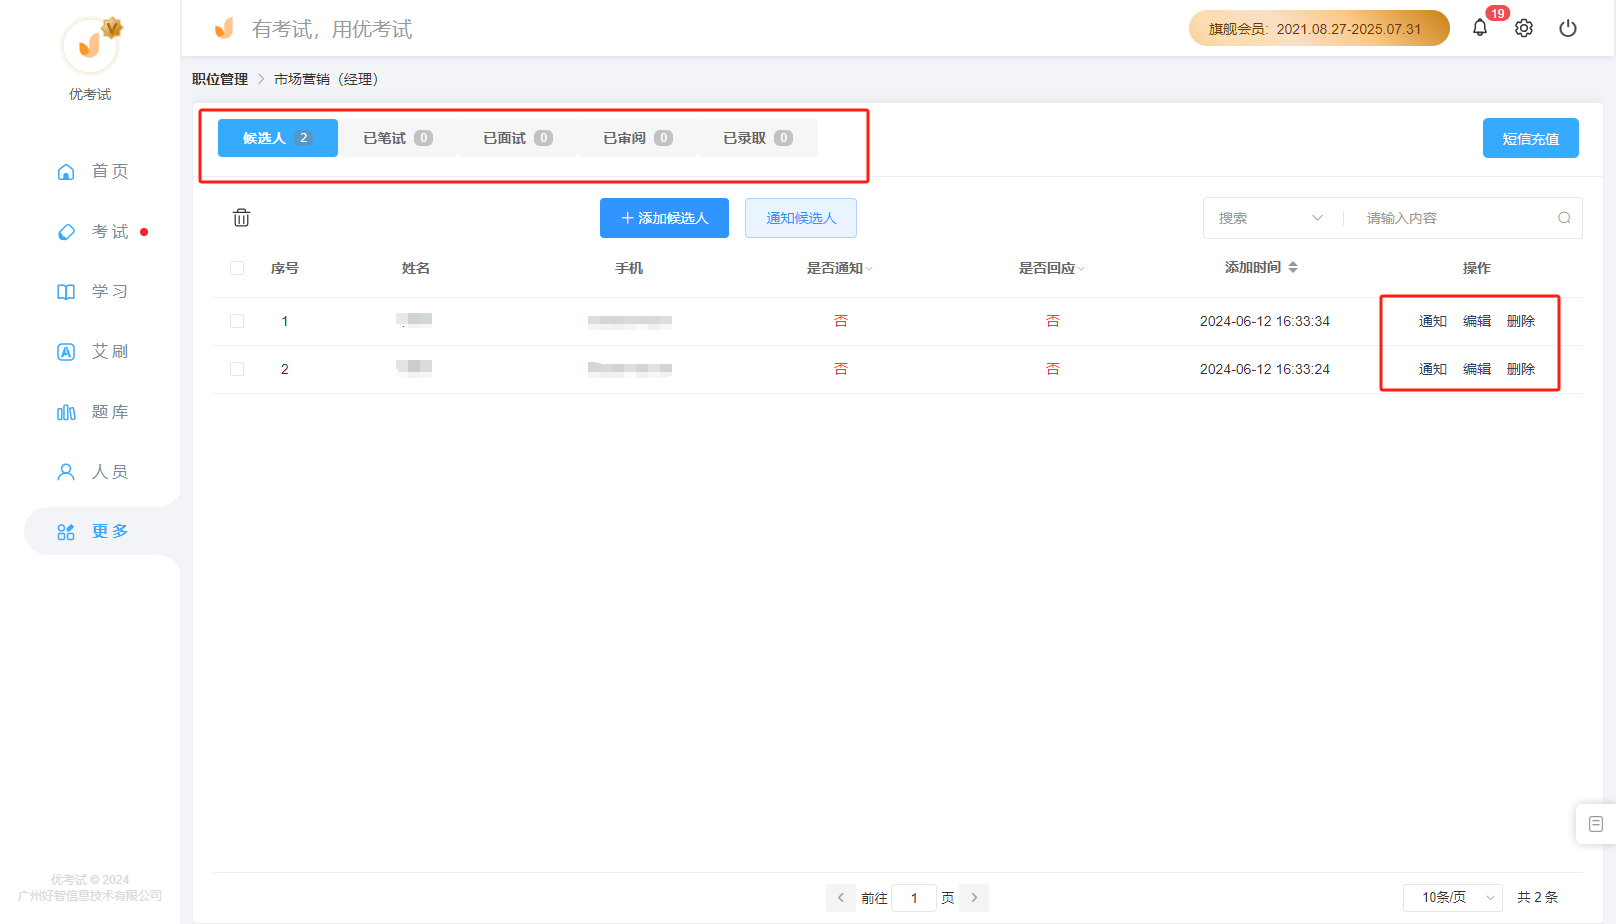This screenshot has height=924, width=1616.
Task: Go to the previous page arrow
Action: (x=841, y=897)
